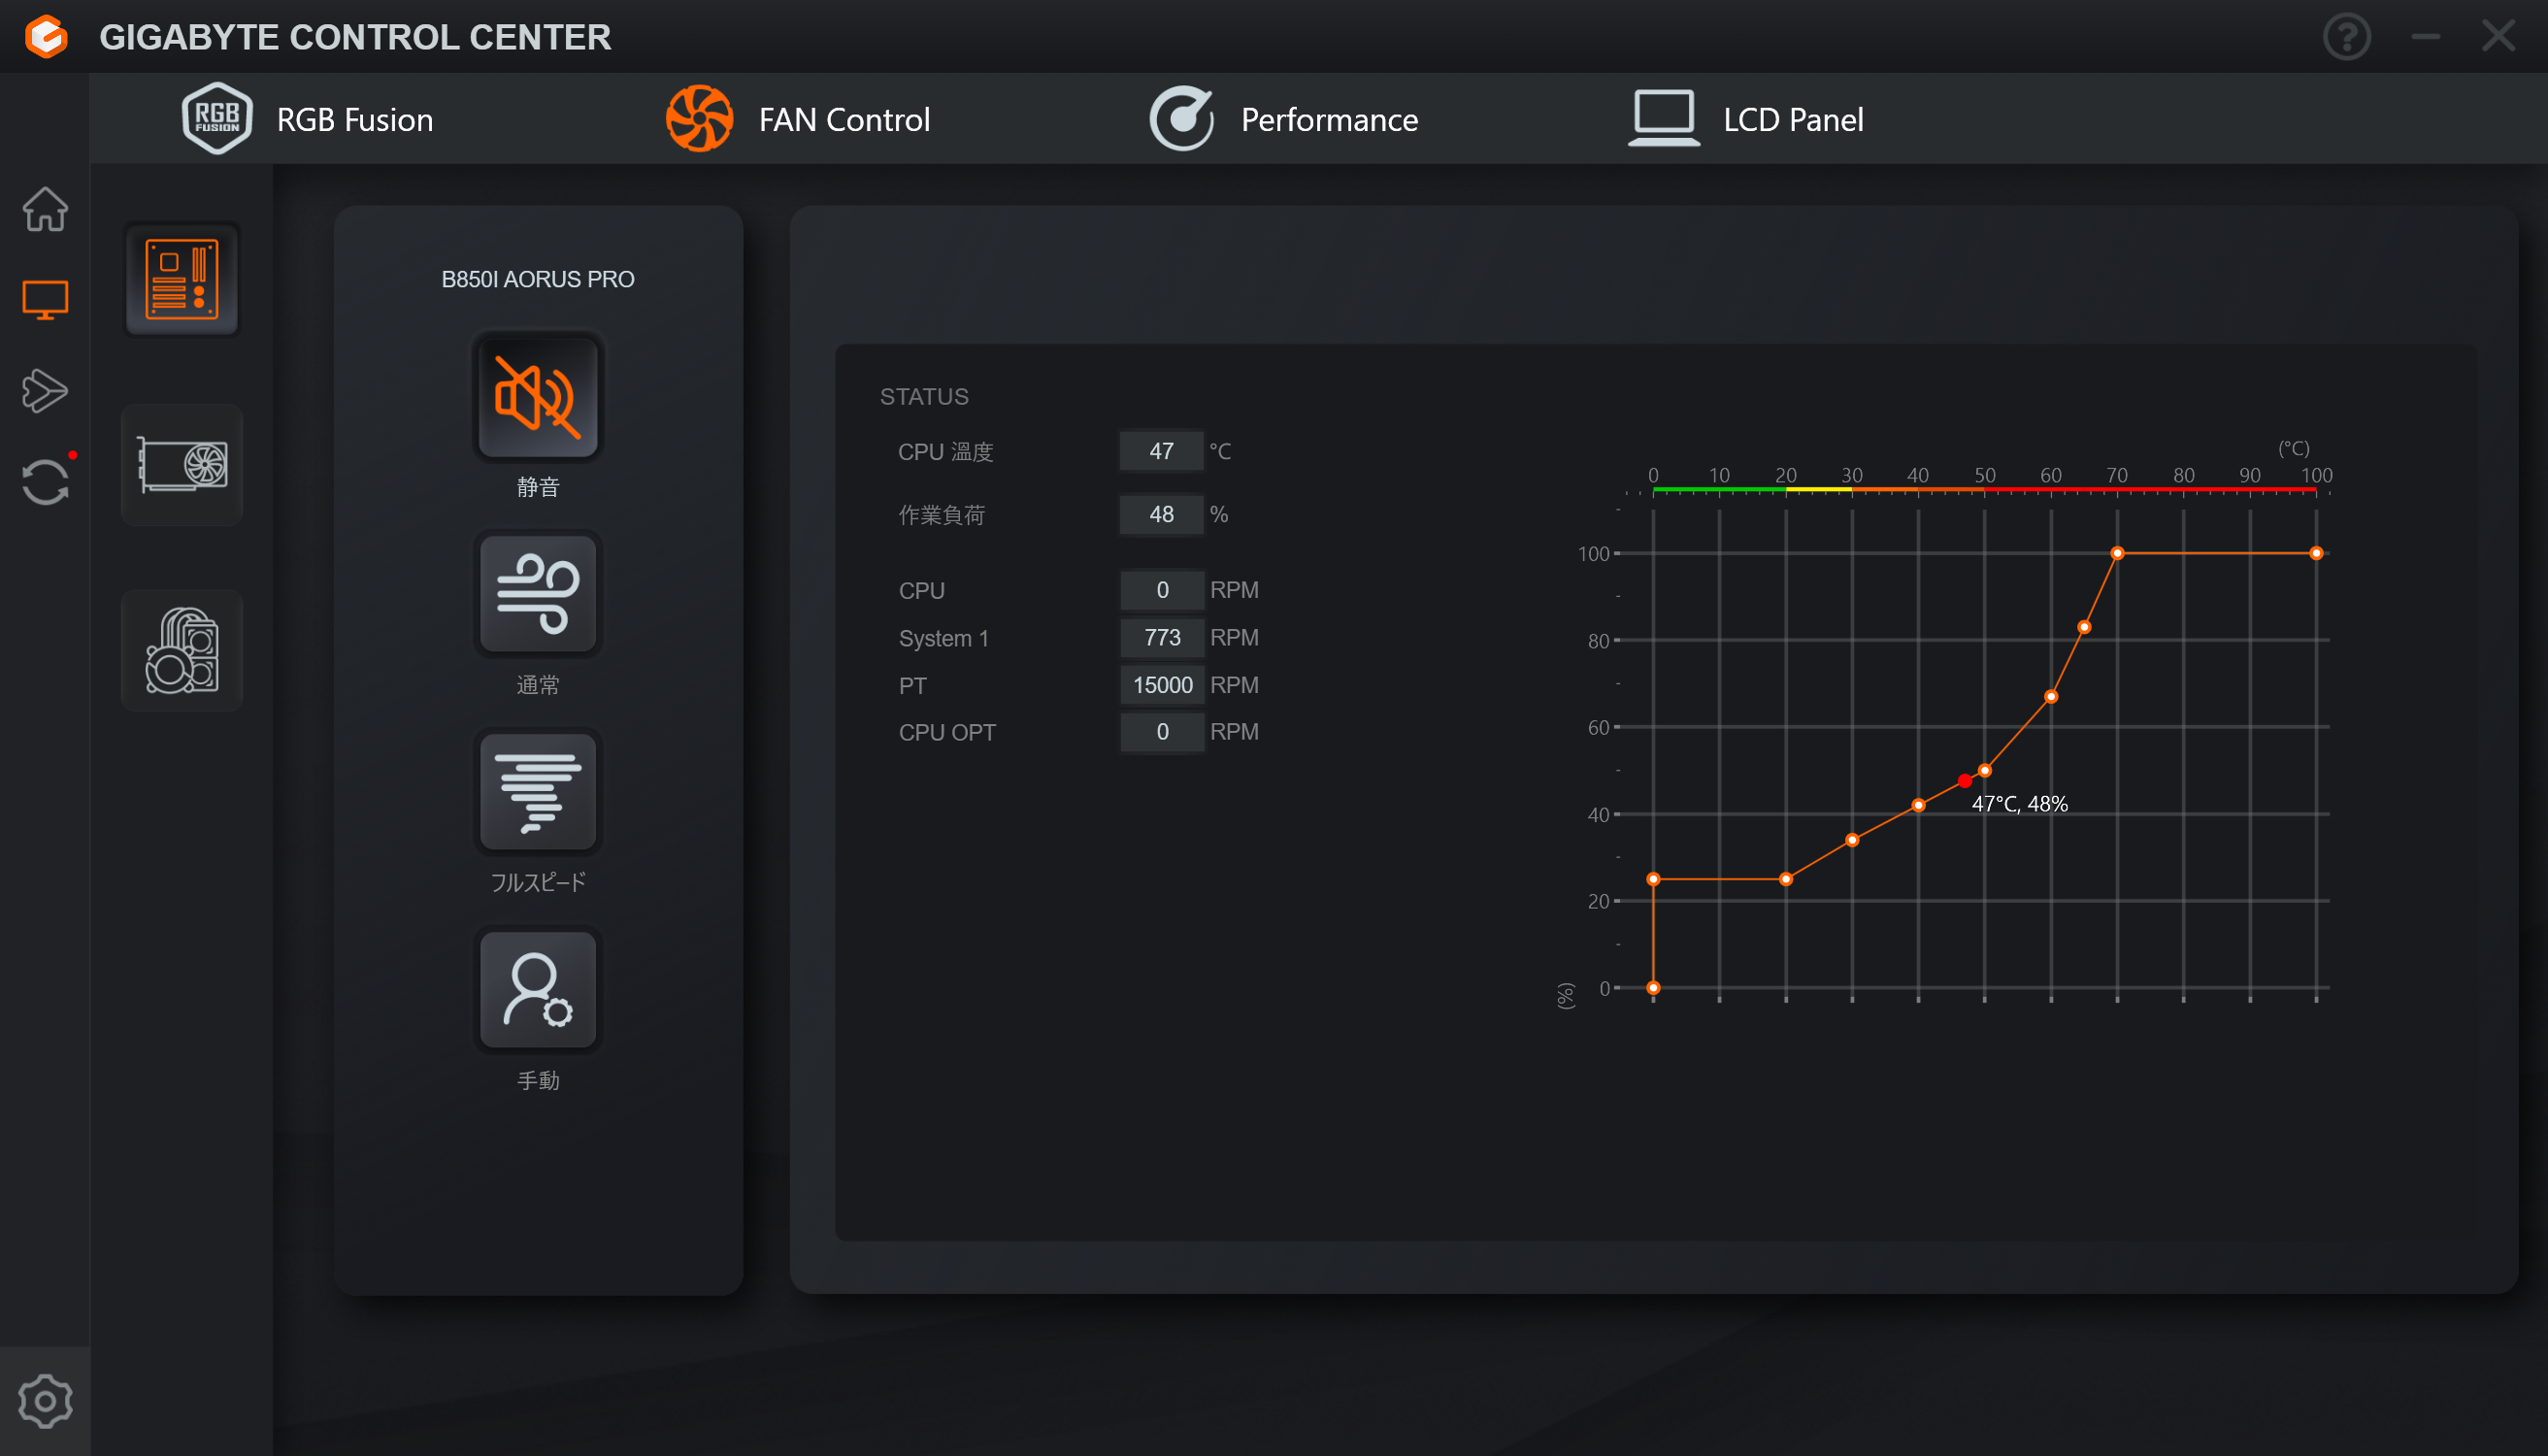Image resolution: width=2548 pixels, height=1456 pixels.
Task: Select the motherboard device icon
Action: pyautogui.click(x=182, y=279)
